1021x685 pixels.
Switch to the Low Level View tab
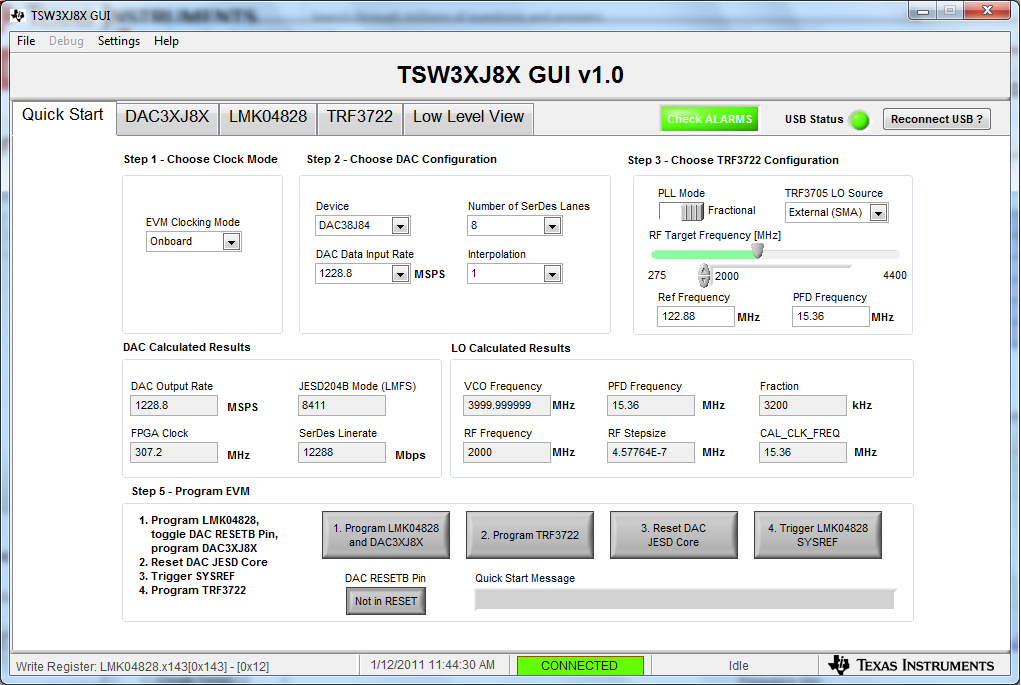468,117
